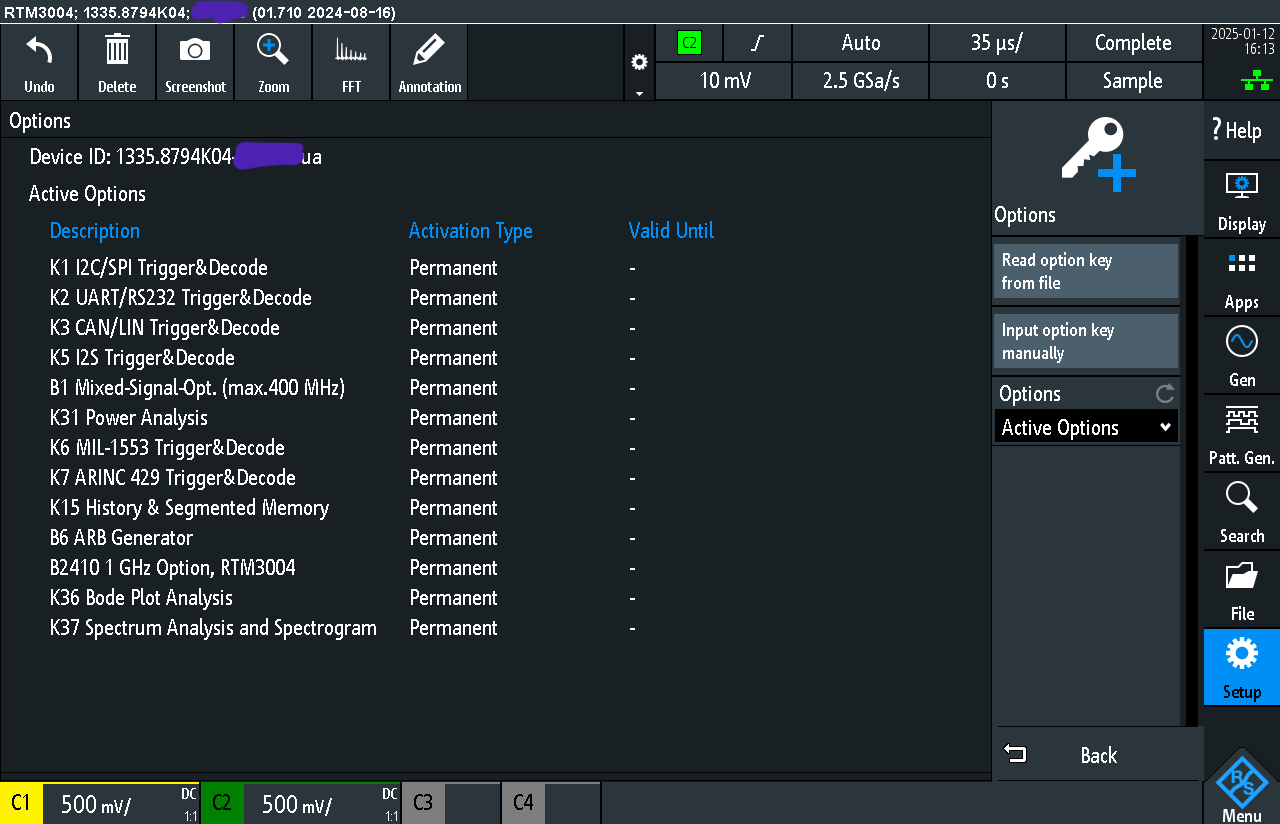Image resolution: width=1280 pixels, height=824 pixels.
Task: Expand the settings gear dropdown arrow
Action: pos(639,93)
